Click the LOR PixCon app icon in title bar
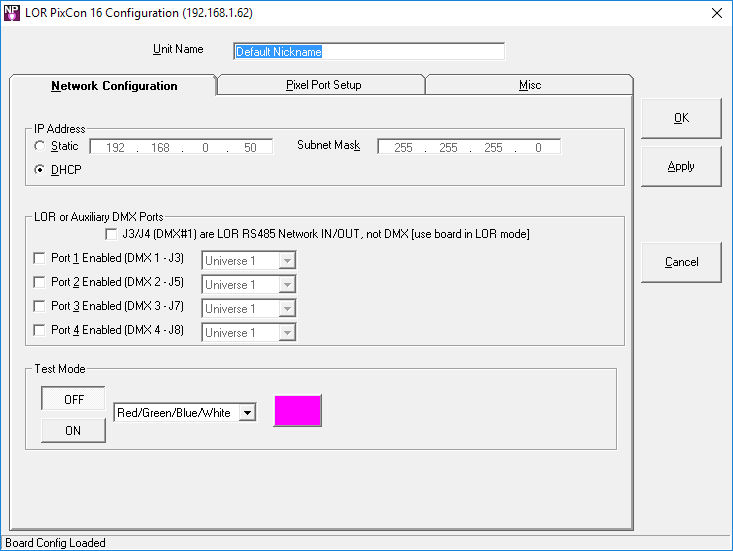The height and width of the screenshot is (551, 733). pos(12,12)
